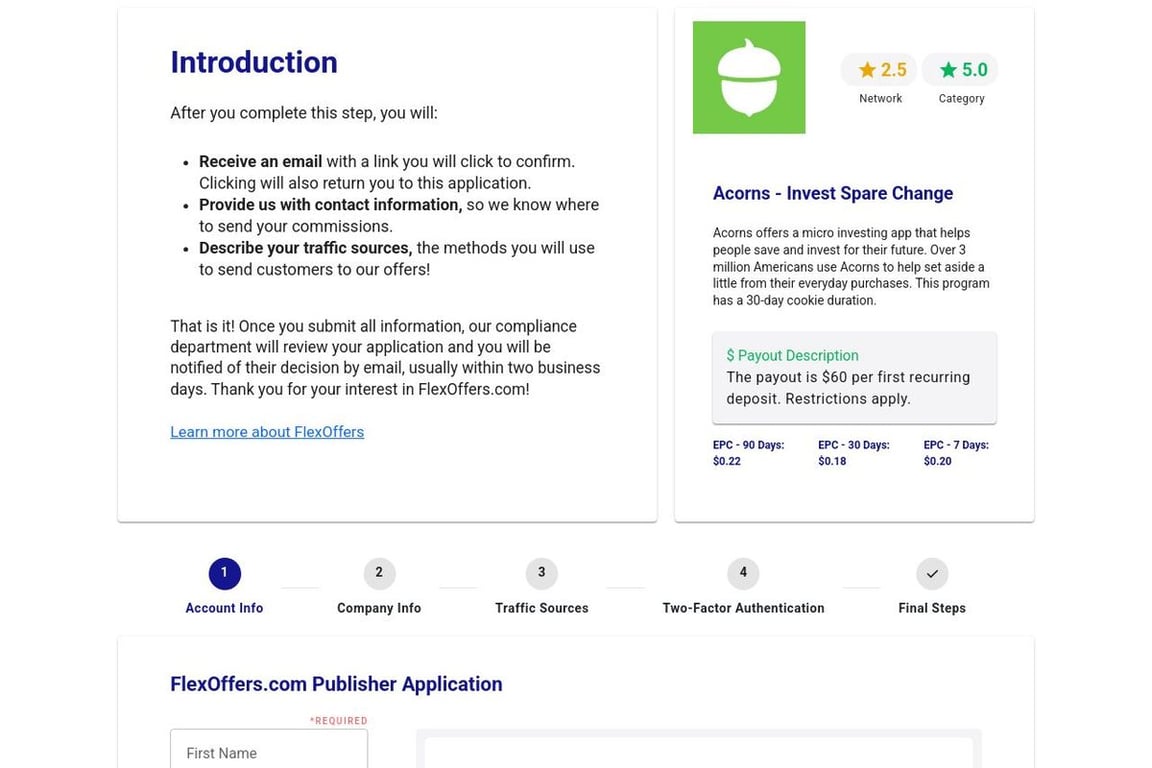Select step 4 Two-Factor Authentication circle
The width and height of the screenshot is (1152, 768).
point(743,573)
